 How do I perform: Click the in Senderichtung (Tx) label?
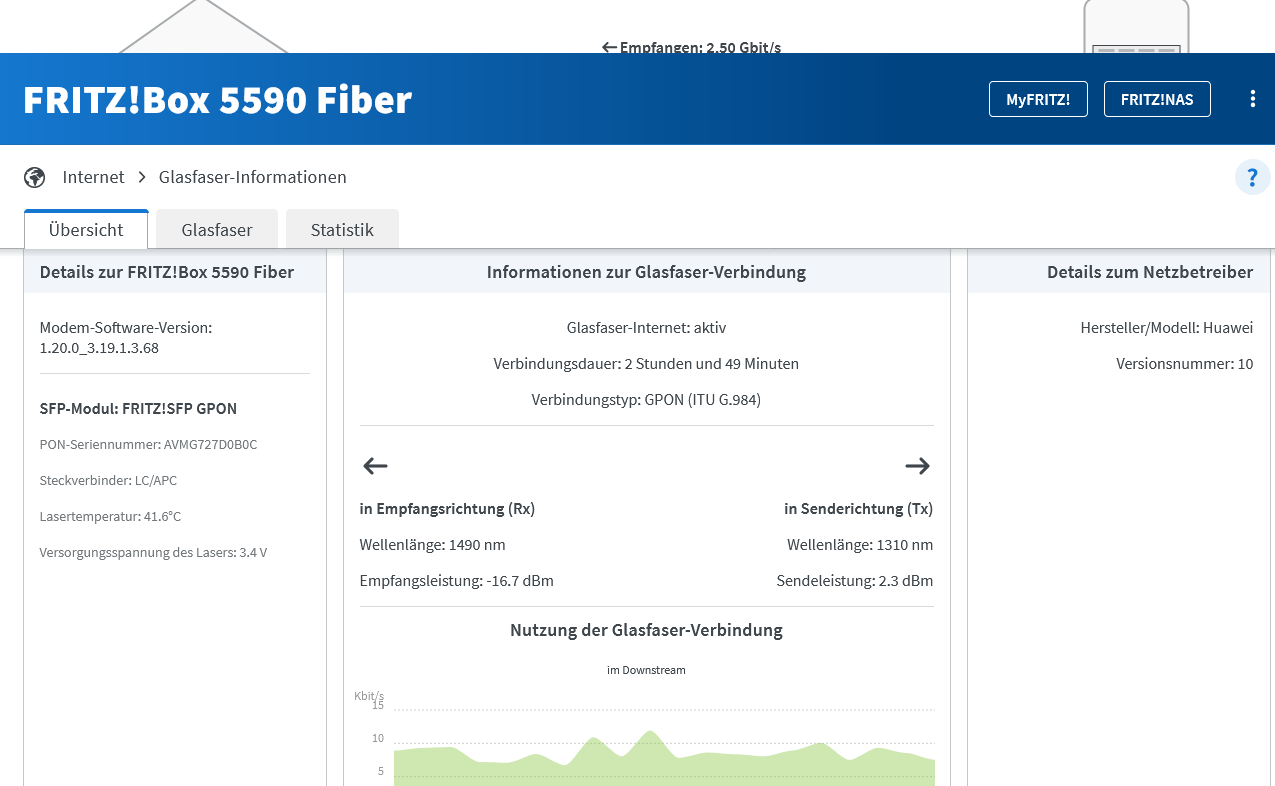pyautogui.click(x=858, y=508)
